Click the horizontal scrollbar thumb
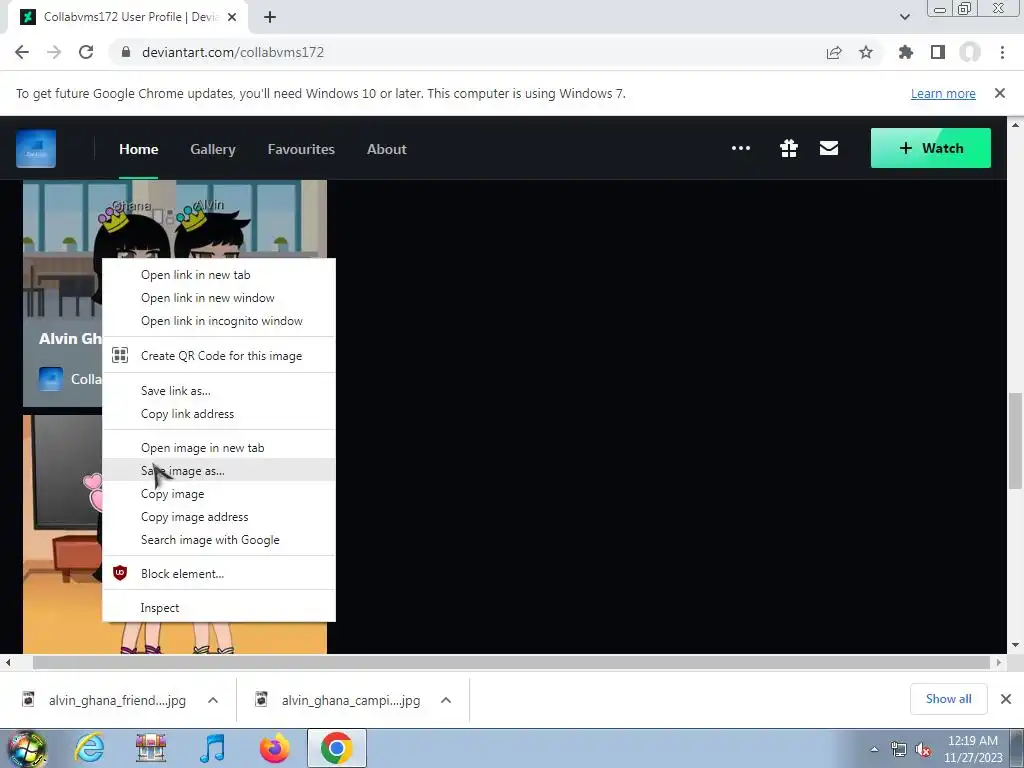The width and height of the screenshot is (1024, 768). pyautogui.click(x=511, y=662)
